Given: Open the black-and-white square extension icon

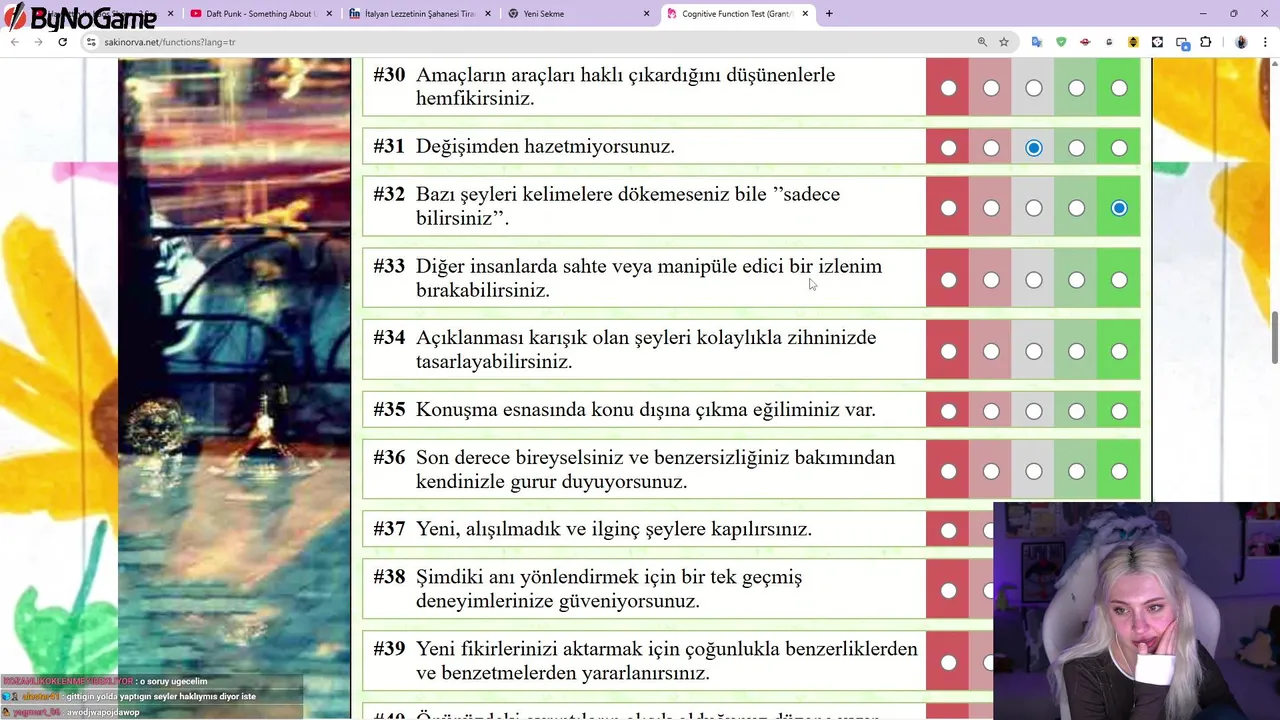Looking at the screenshot, I should 1157,42.
